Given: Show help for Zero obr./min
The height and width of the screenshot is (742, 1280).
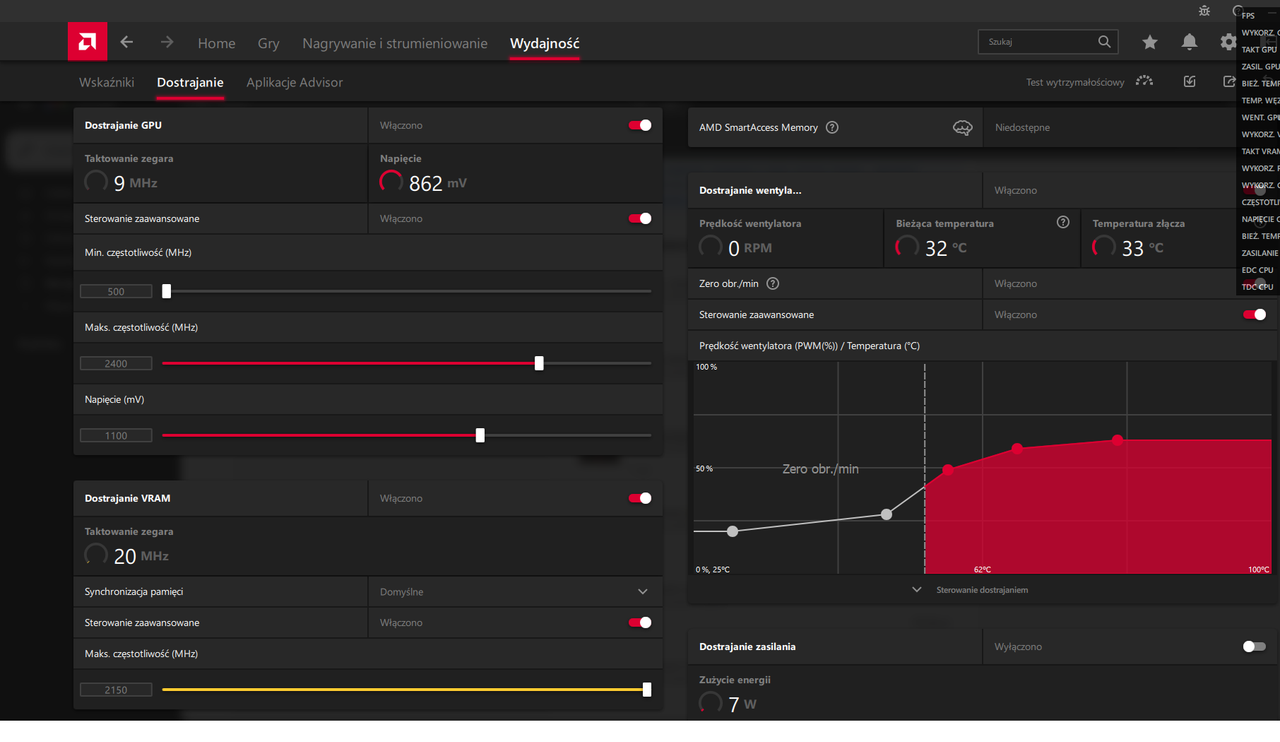Looking at the screenshot, I should (773, 284).
